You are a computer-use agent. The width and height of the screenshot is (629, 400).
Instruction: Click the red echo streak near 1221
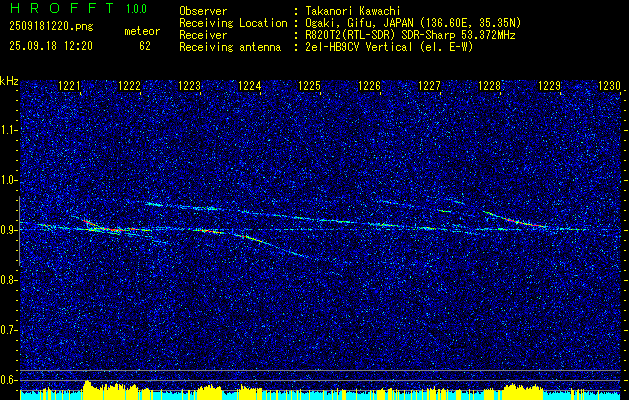click(102, 226)
